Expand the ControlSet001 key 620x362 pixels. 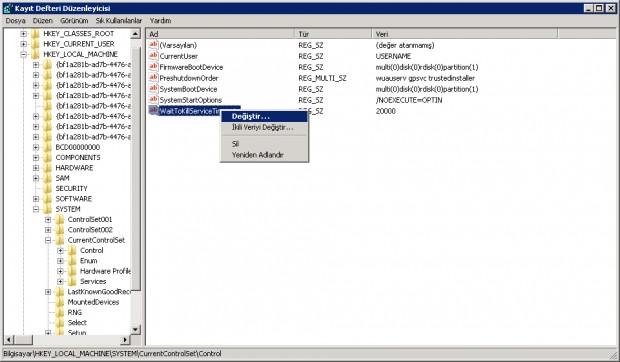click(x=48, y=219)
